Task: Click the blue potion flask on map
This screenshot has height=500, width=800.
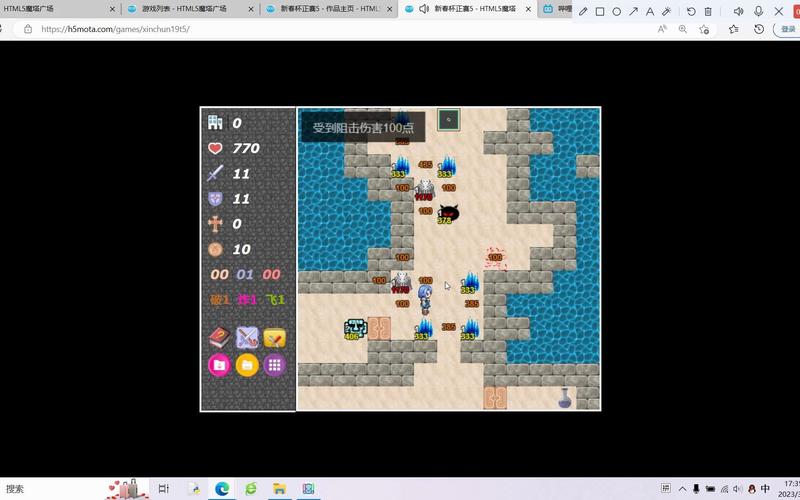Action: tap(565, 398)
